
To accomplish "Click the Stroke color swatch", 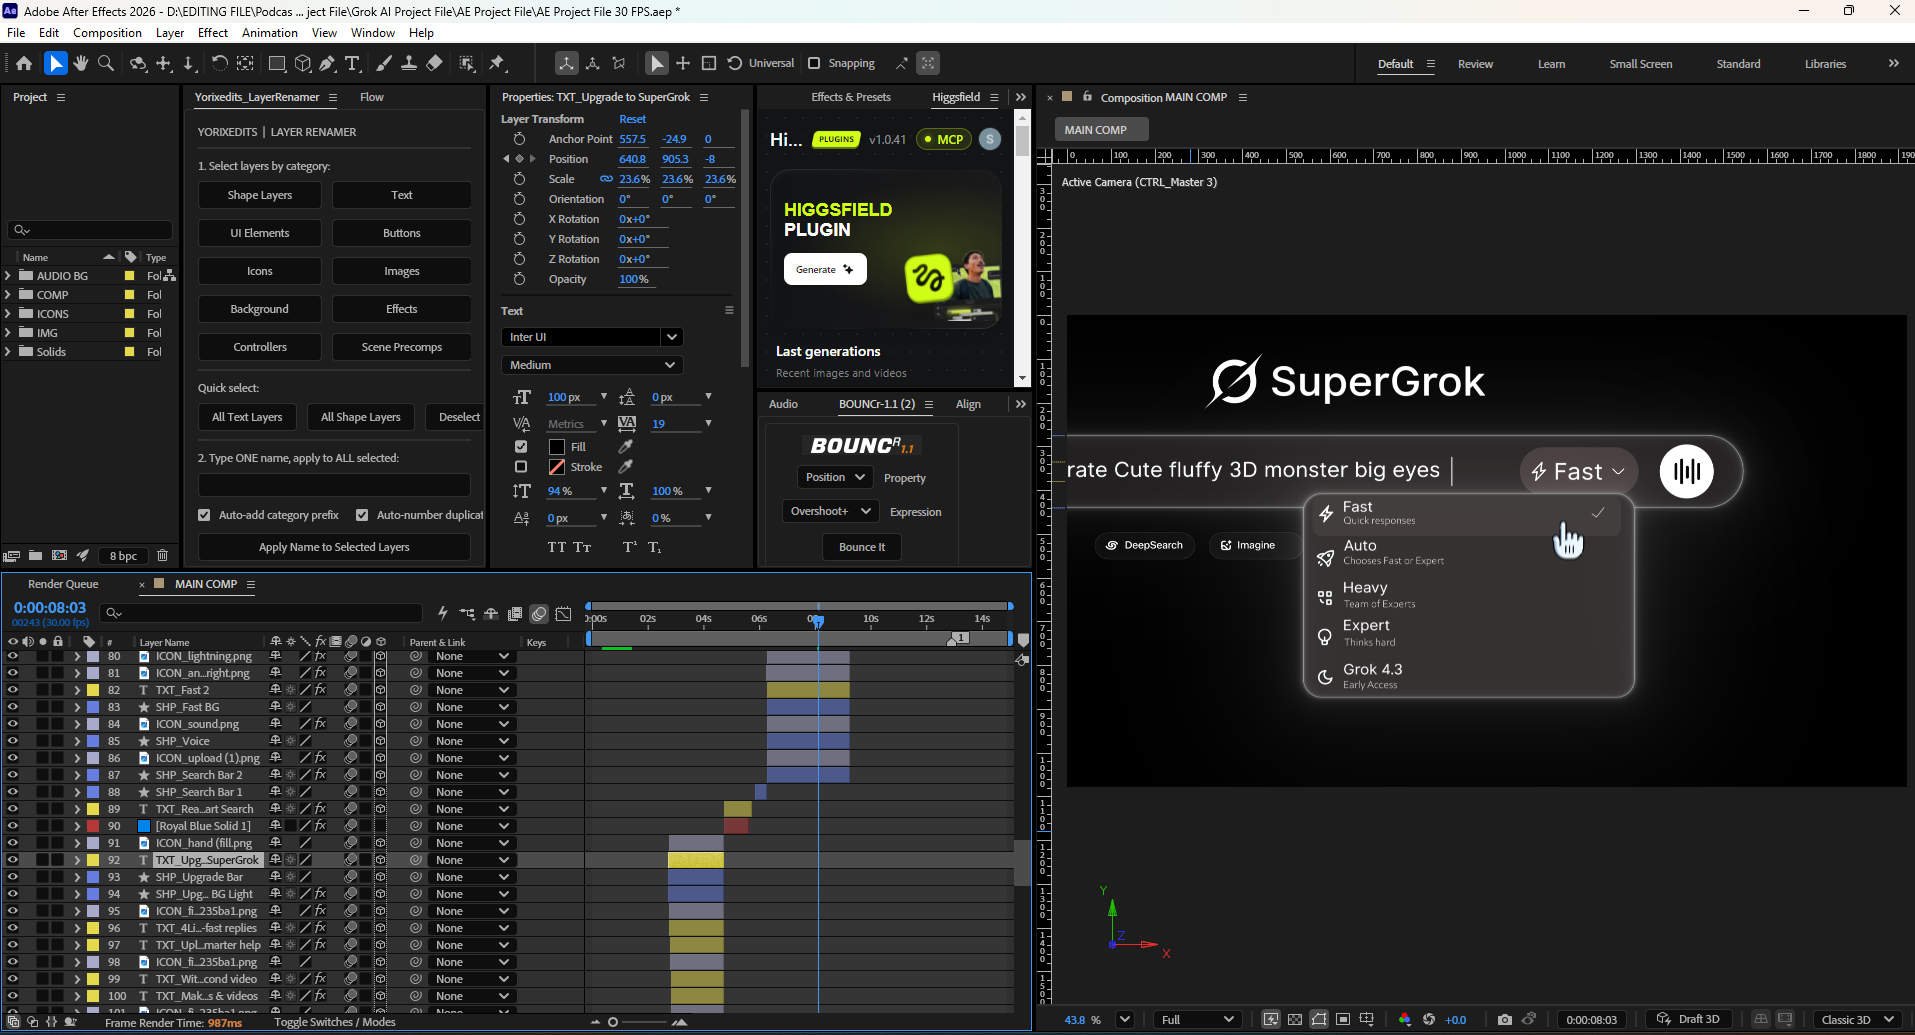I will [x=557, y=467].
